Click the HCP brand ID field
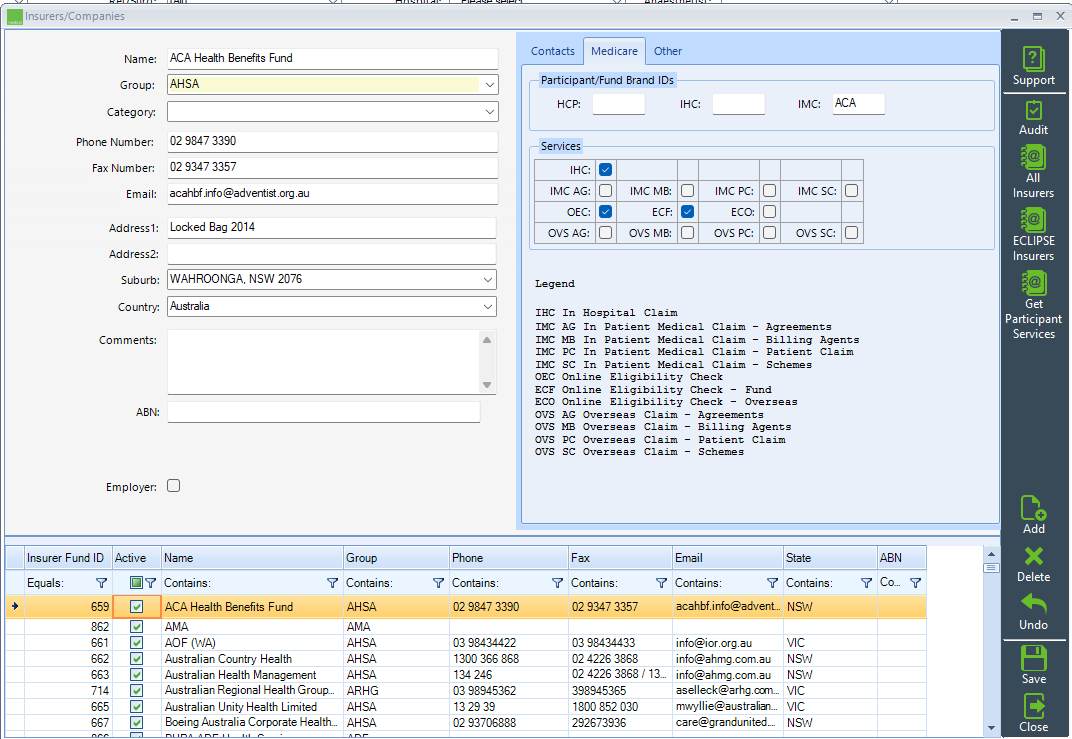 (x=618, y=104)
